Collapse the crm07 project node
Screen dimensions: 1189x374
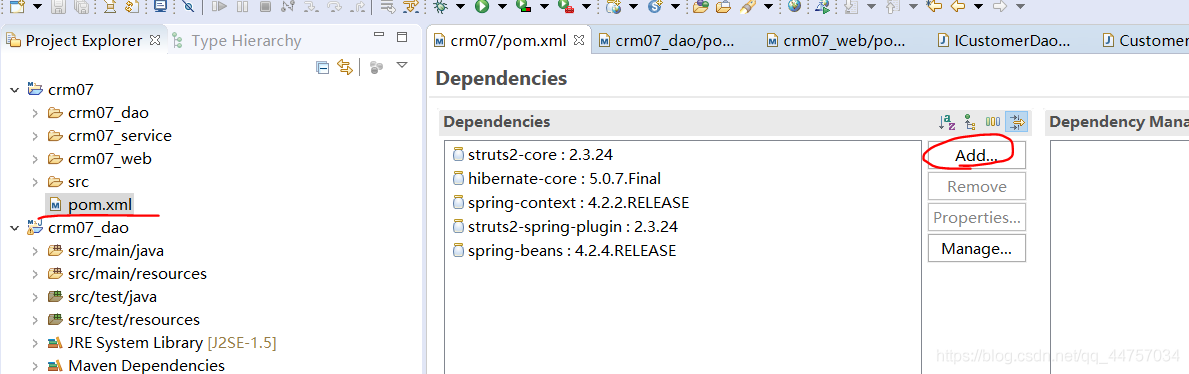click(14, 90)
